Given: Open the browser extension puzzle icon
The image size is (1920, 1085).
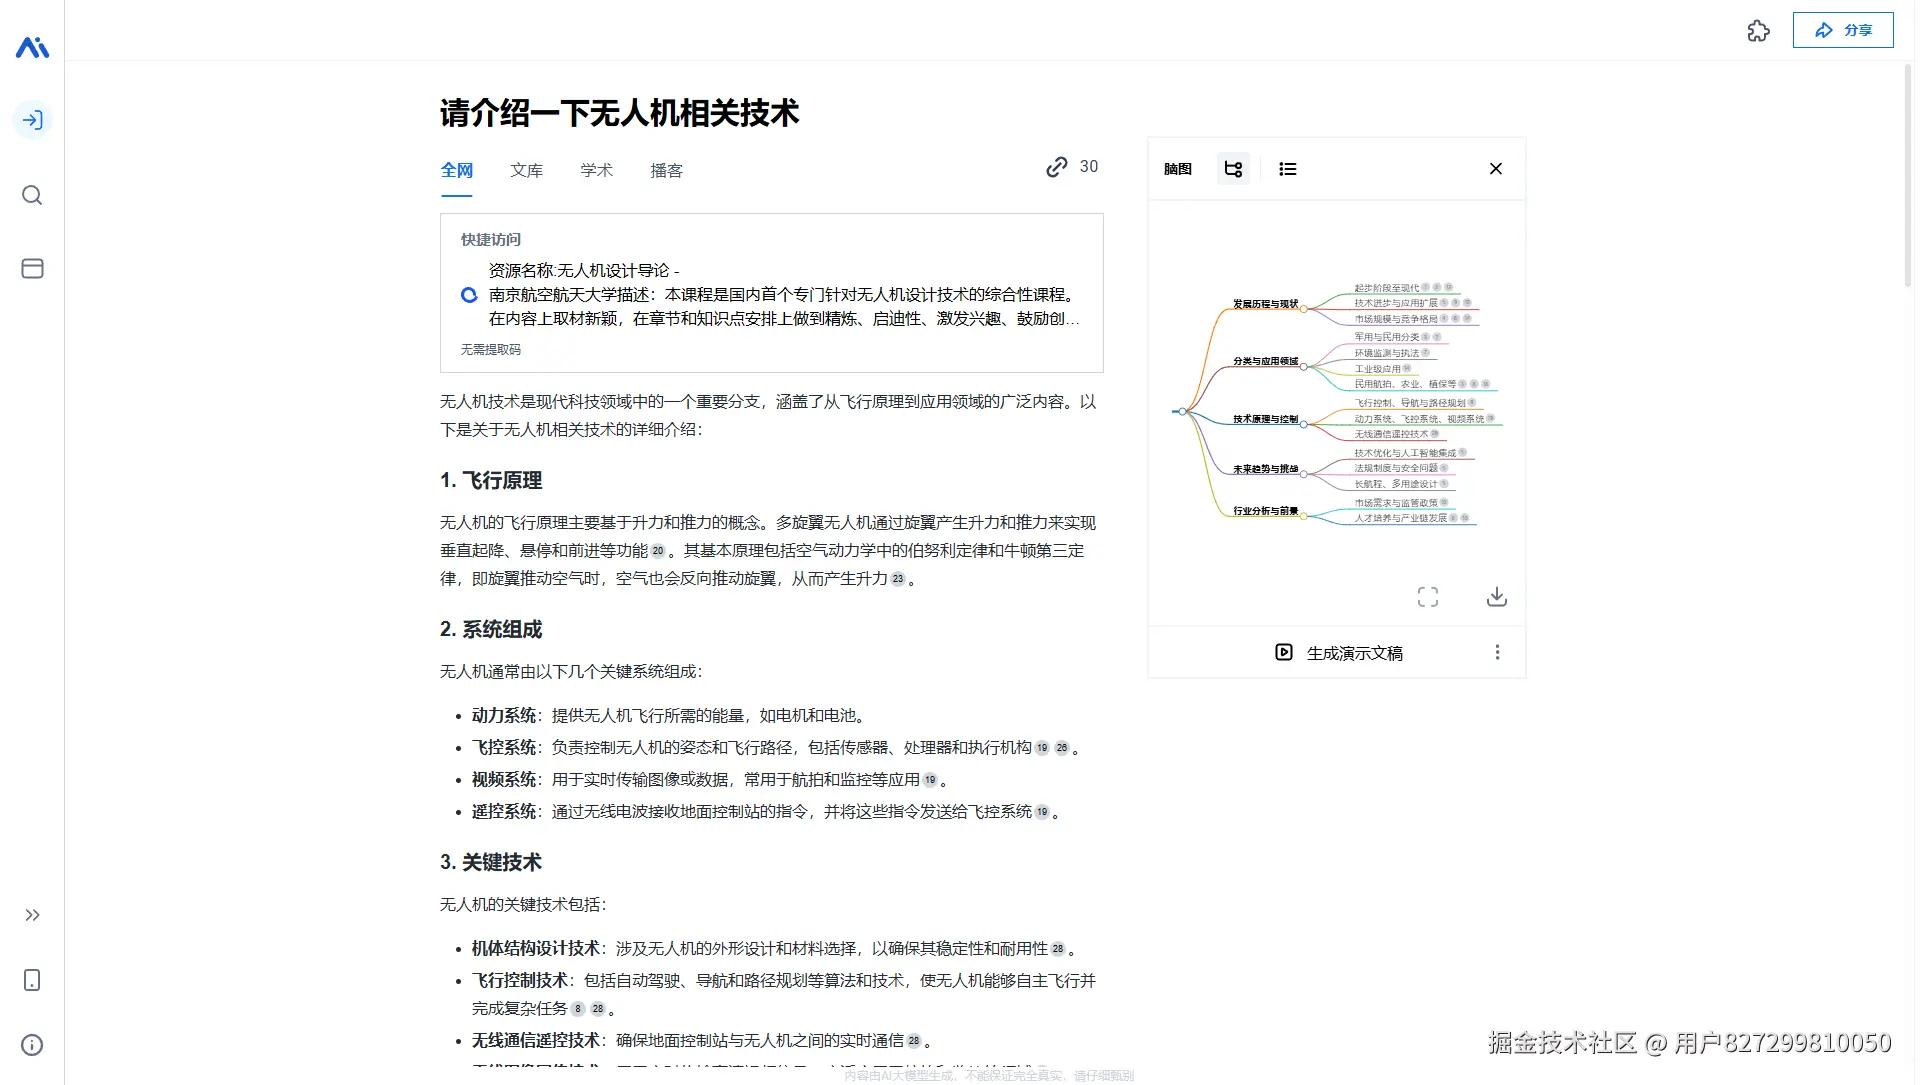Looking at the screenshot, I should coord(1759,31).
